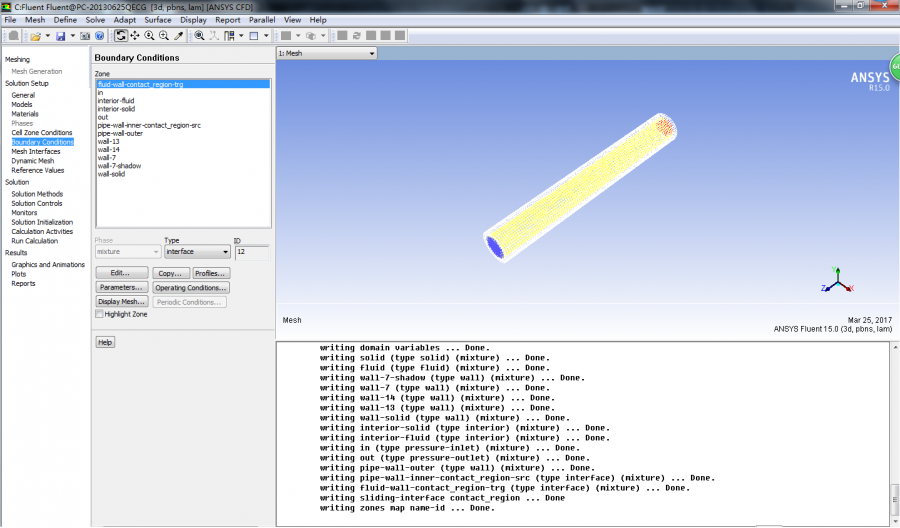Open the File menu
This screenshot has height=528, width=900.
10,20
